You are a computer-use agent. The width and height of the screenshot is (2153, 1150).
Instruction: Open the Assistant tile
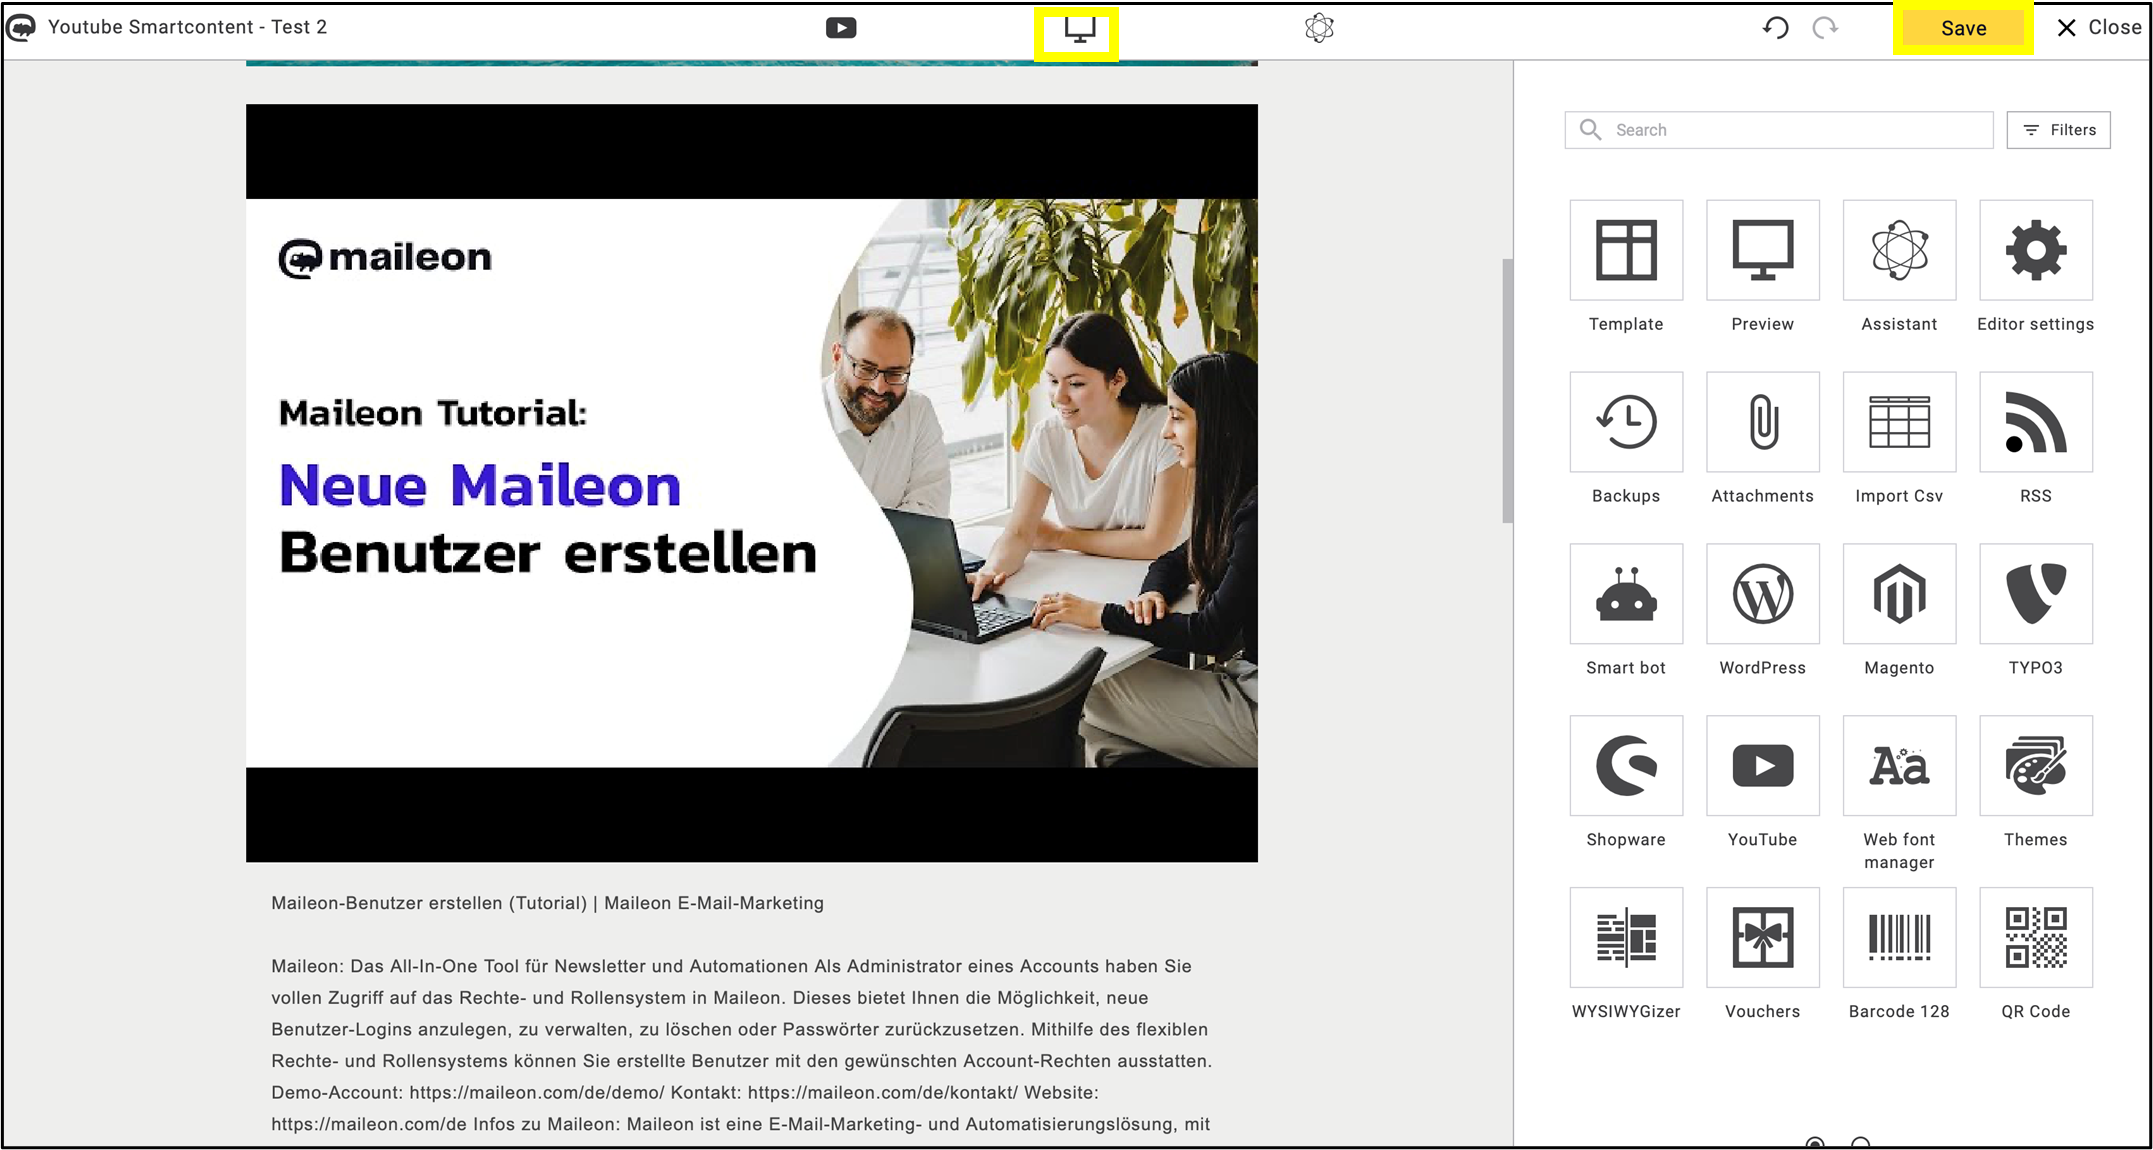pyautogui.click(x=1899, y=250)
